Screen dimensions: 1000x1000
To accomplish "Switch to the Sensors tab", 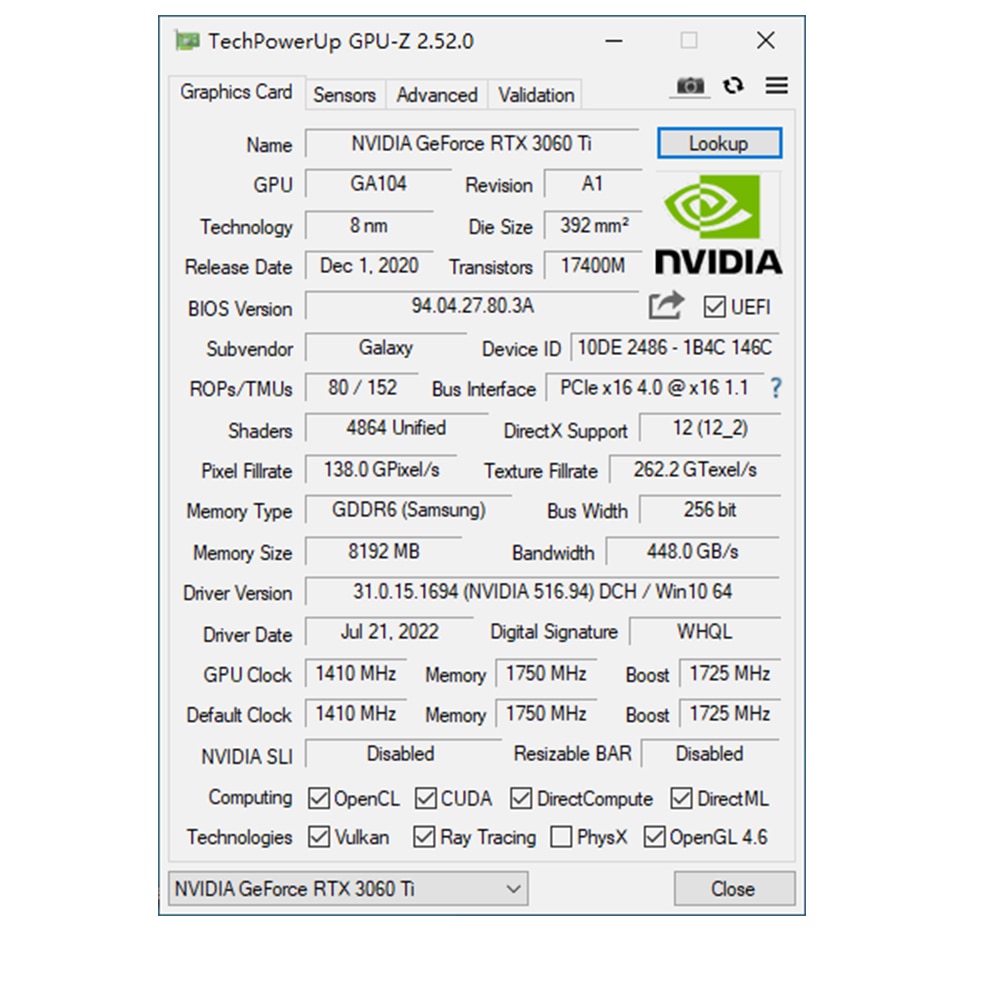I will [344, 95].
